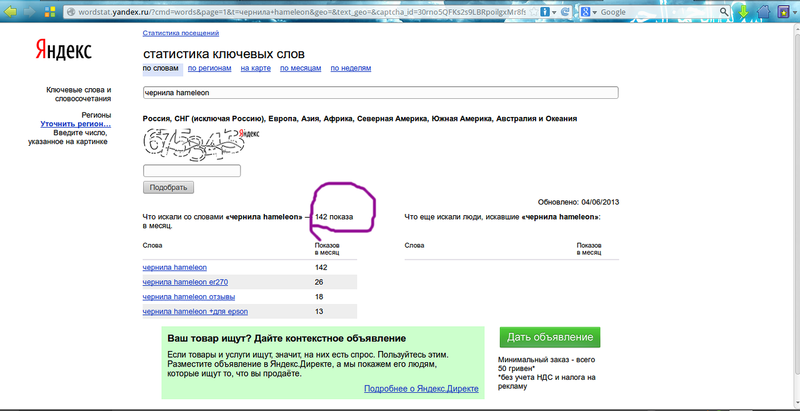The width and height of the screenshot is (800, 411).
Task: Click the site identity globe icon in the address bar
Action: pos(71,12)
